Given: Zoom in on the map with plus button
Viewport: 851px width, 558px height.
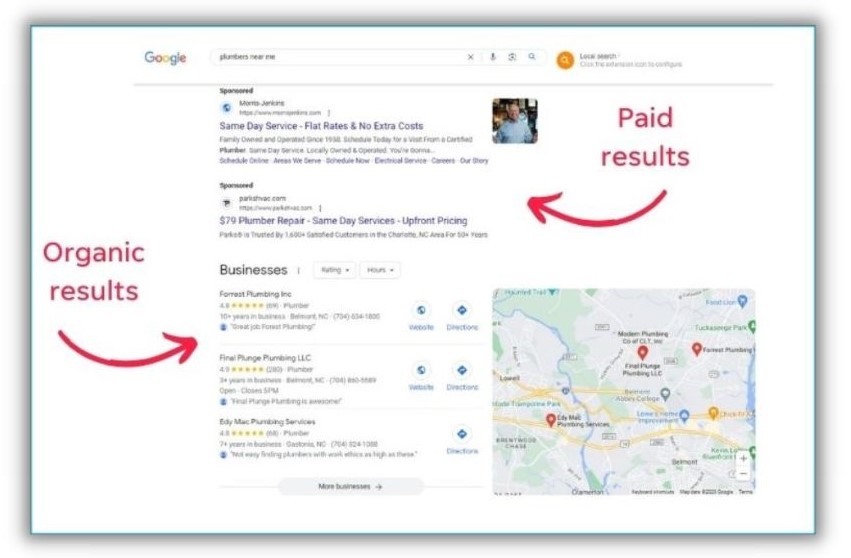Looking at the screenshot, I should click(x=742, y=458).
